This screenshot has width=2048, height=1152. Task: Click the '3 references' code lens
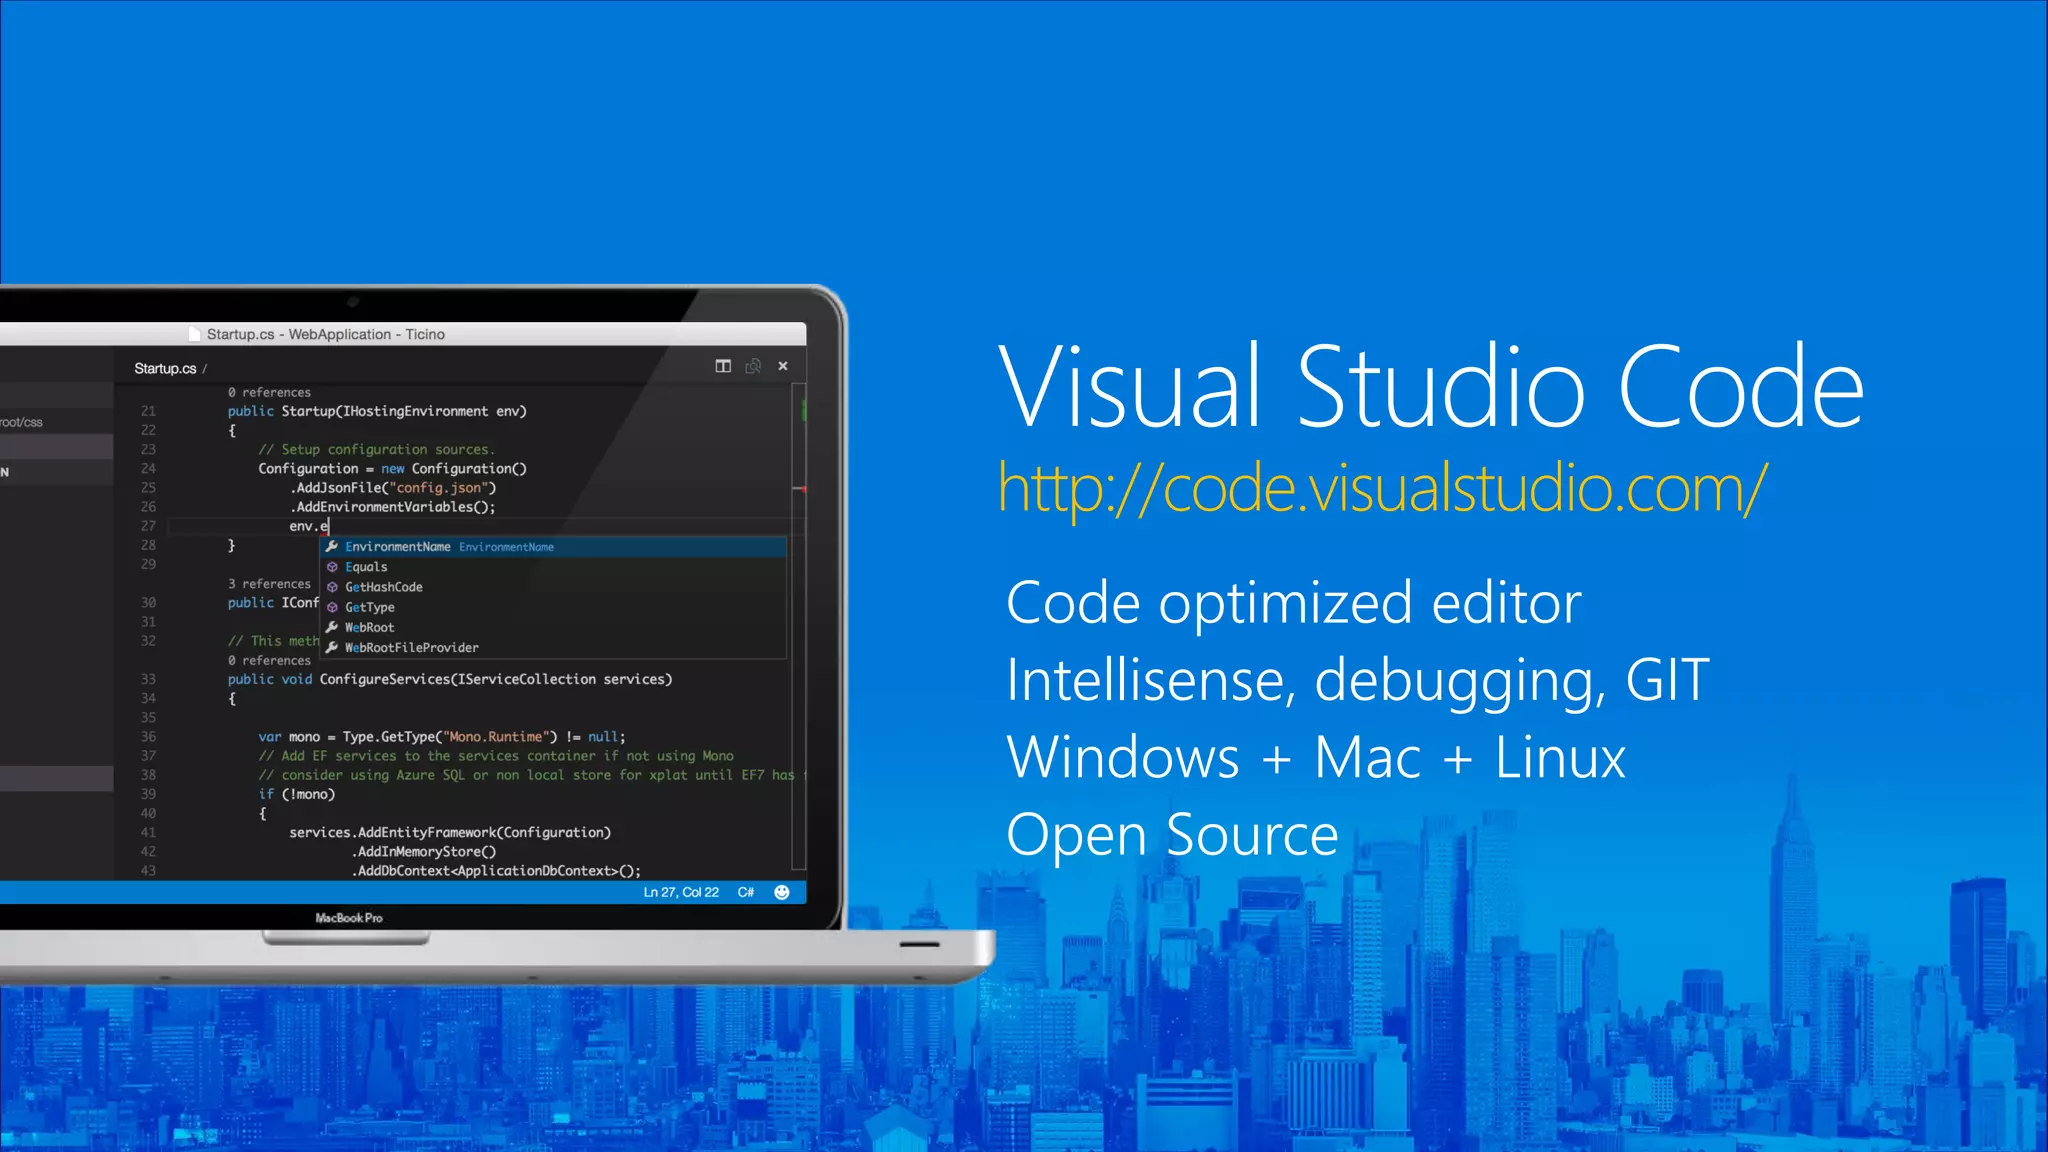click(269, 583)
